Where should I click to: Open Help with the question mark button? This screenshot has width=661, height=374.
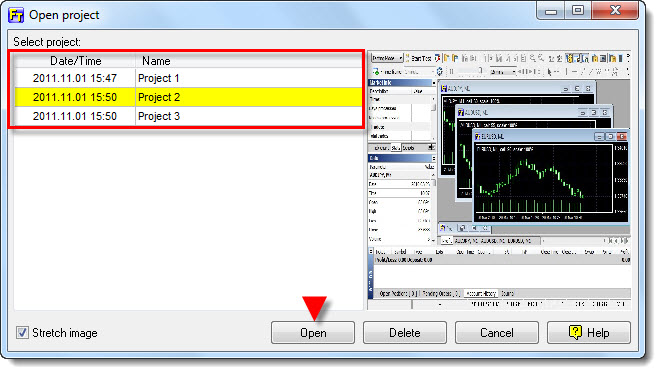[x=589, y=333]
